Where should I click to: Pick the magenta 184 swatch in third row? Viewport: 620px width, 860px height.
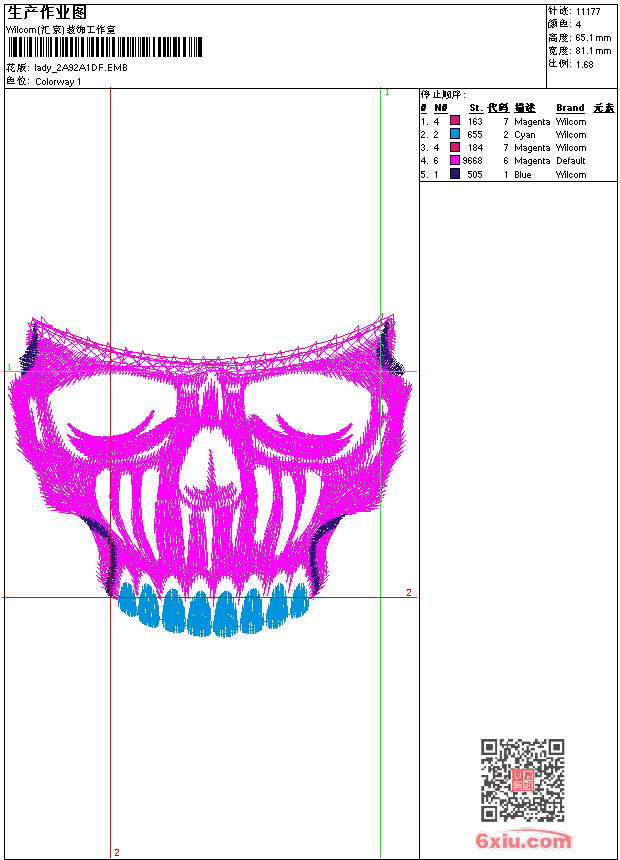(455, 148)
